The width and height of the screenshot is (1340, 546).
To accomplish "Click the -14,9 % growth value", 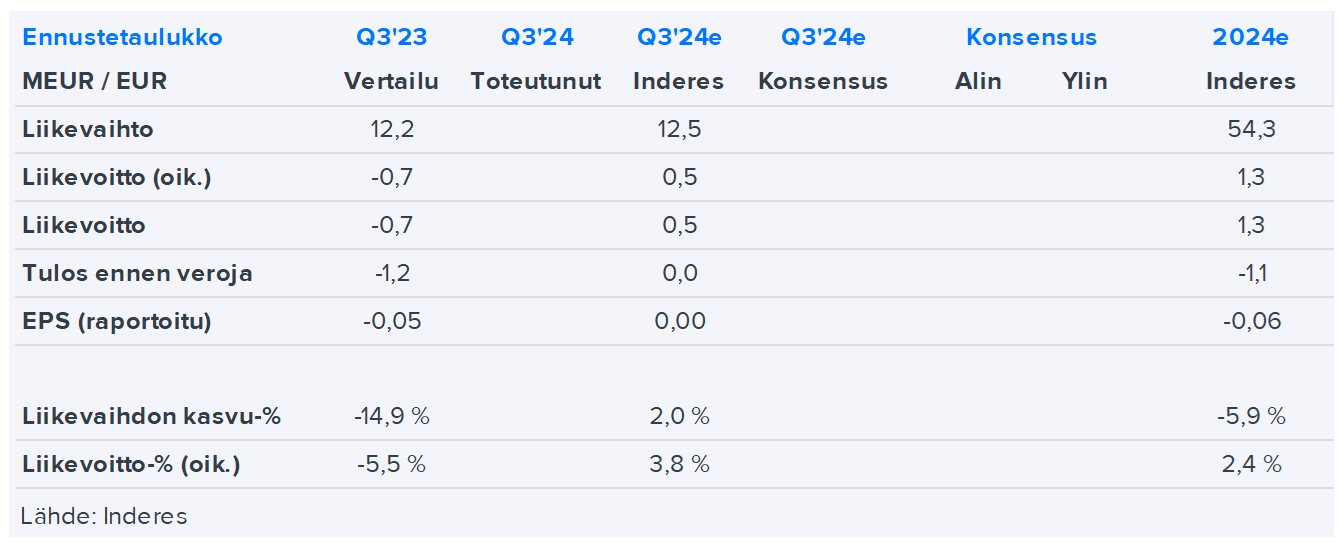I will 391,416.
